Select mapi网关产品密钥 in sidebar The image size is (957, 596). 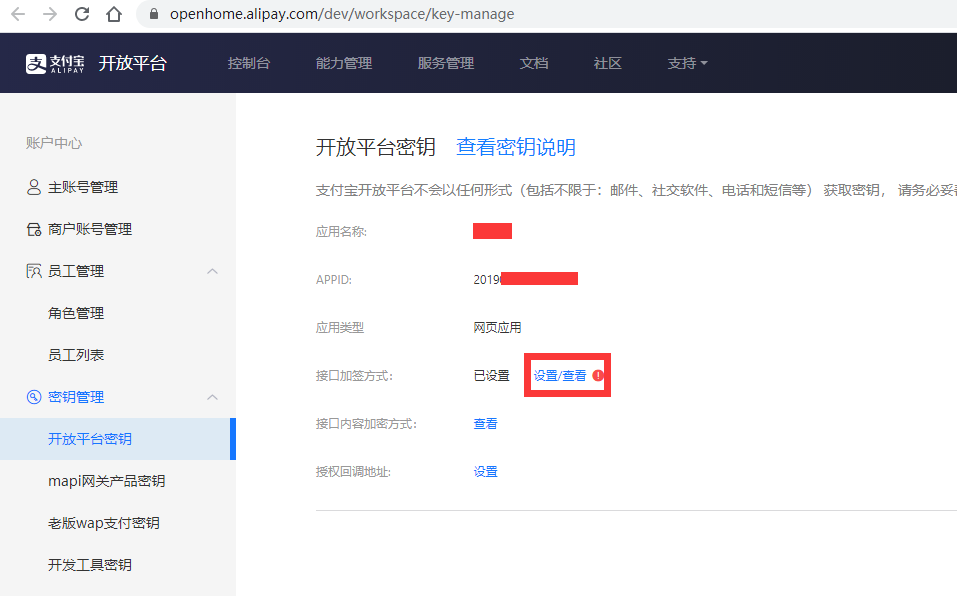coord(107,481)
